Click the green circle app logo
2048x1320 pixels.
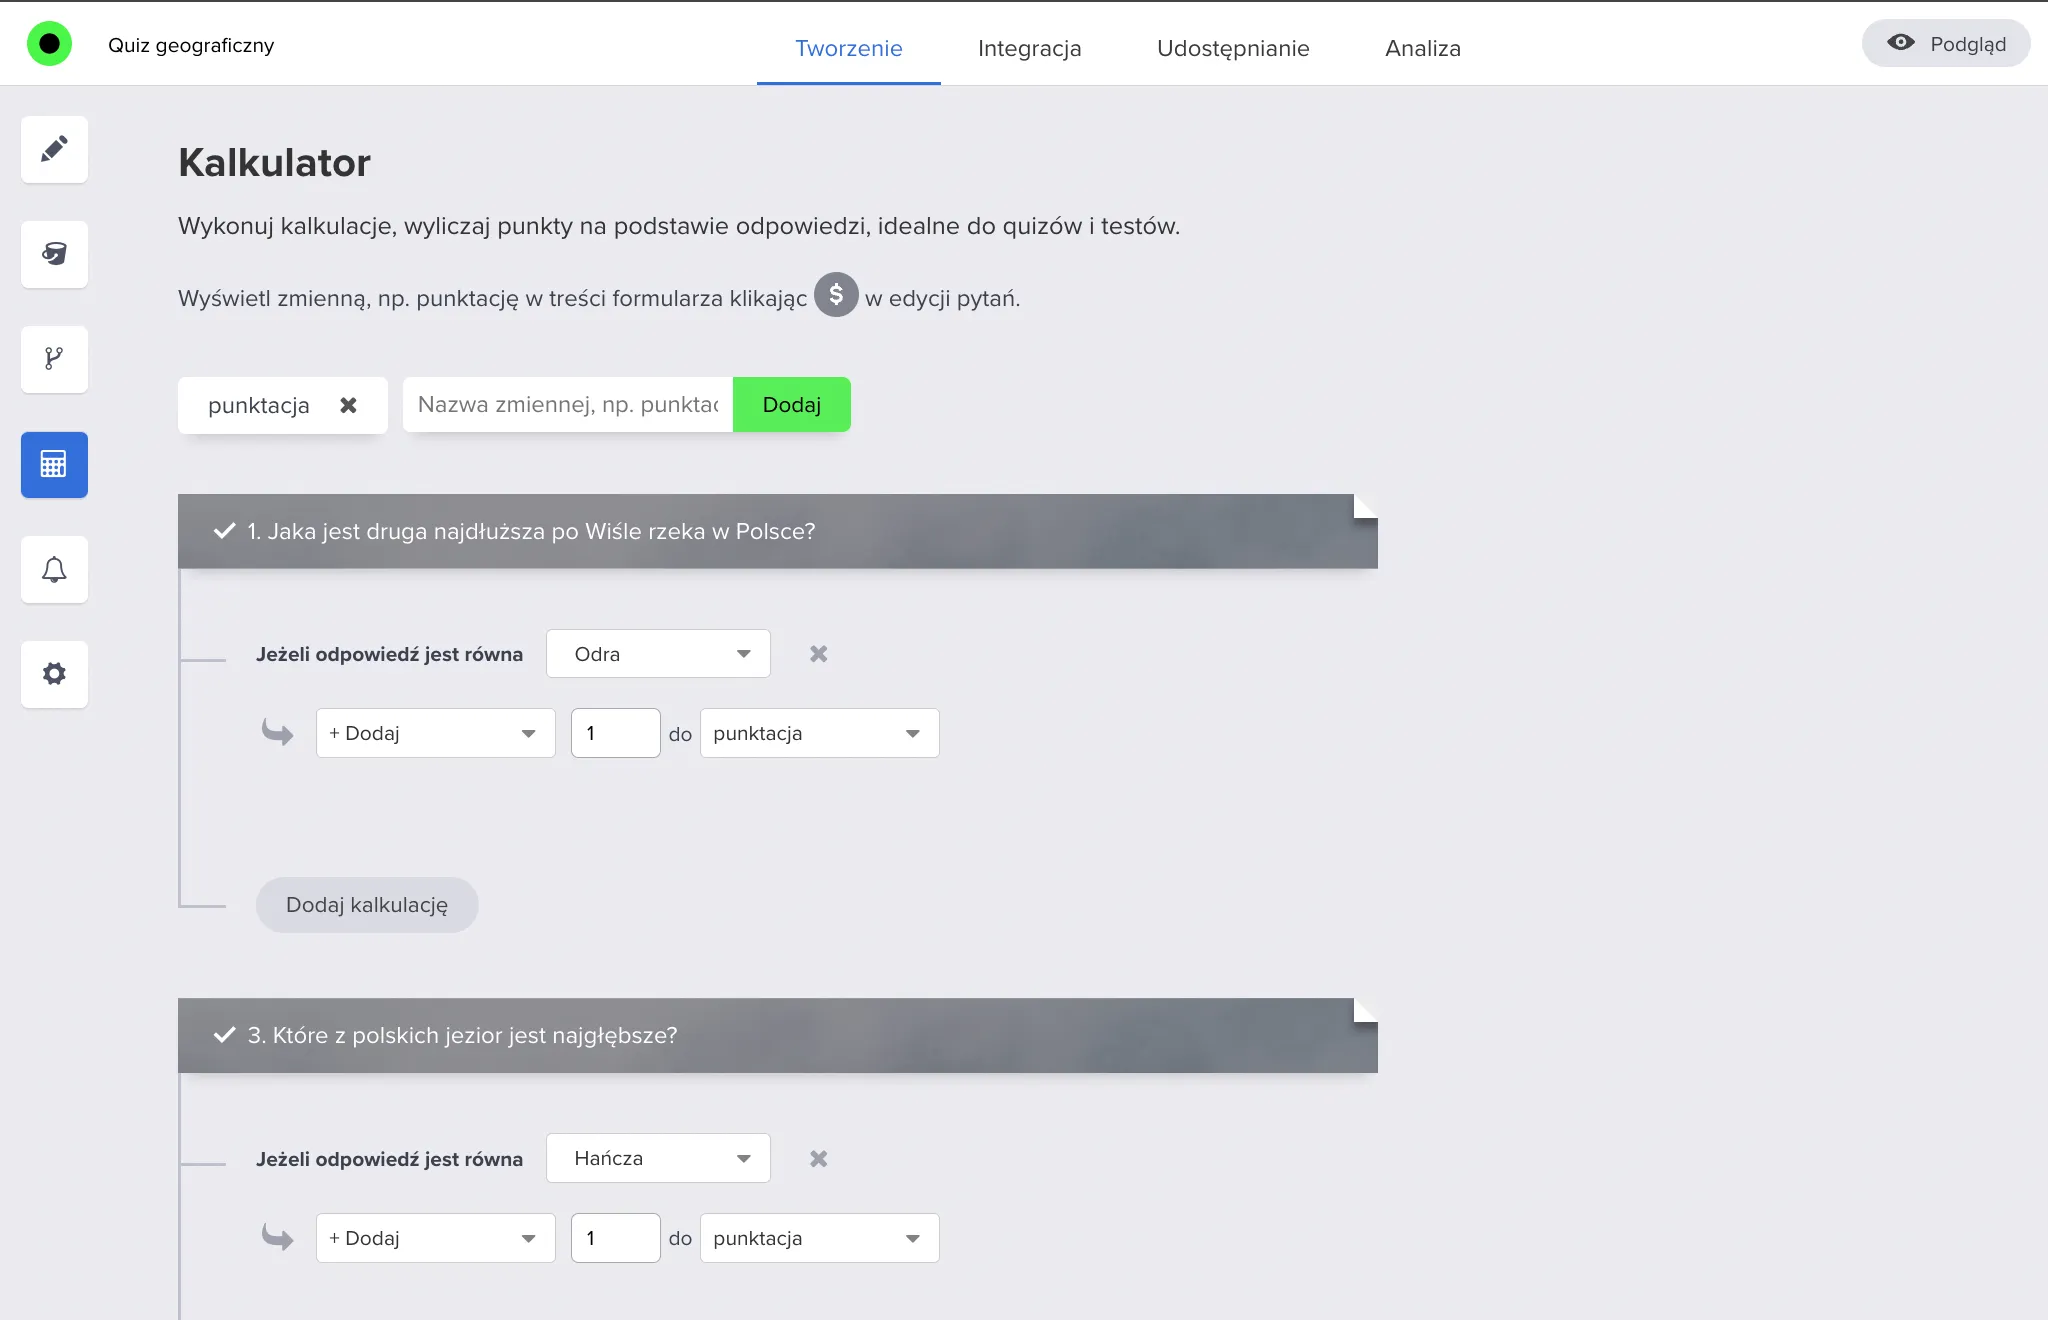(49, 44)
